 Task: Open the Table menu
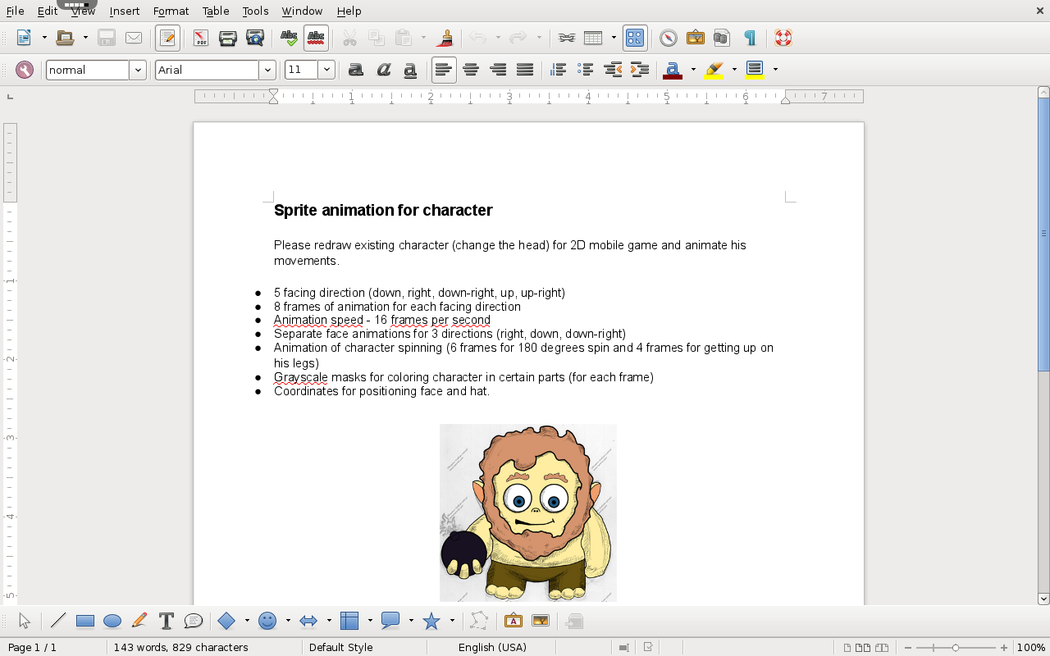tap(216, 11)
